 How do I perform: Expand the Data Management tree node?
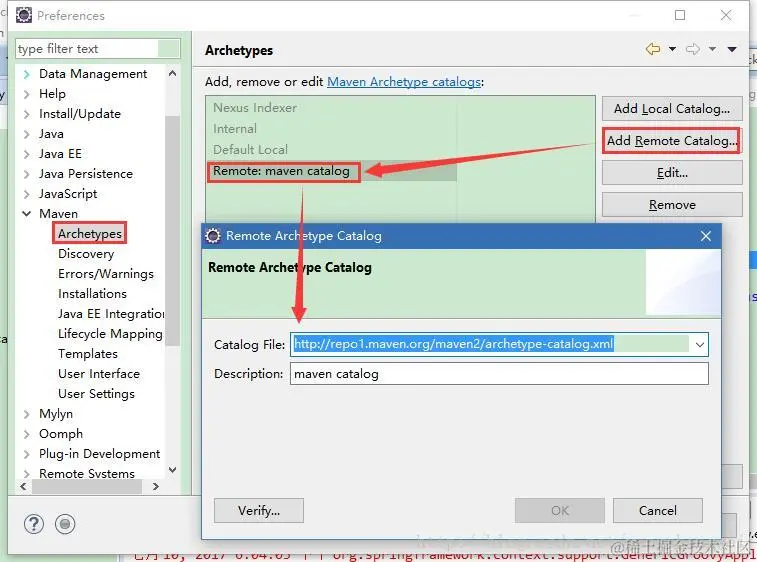tap(27, 74)
